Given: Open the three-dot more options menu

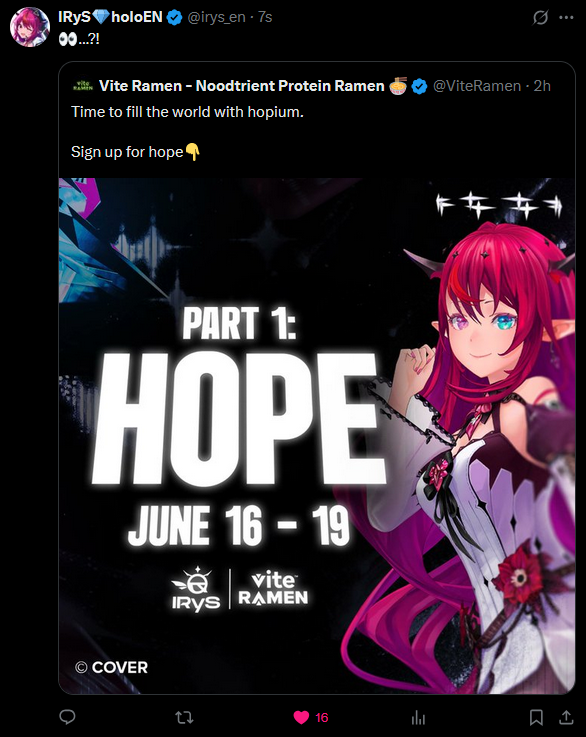Looking at the screenshot, I should tap(566, 17).
